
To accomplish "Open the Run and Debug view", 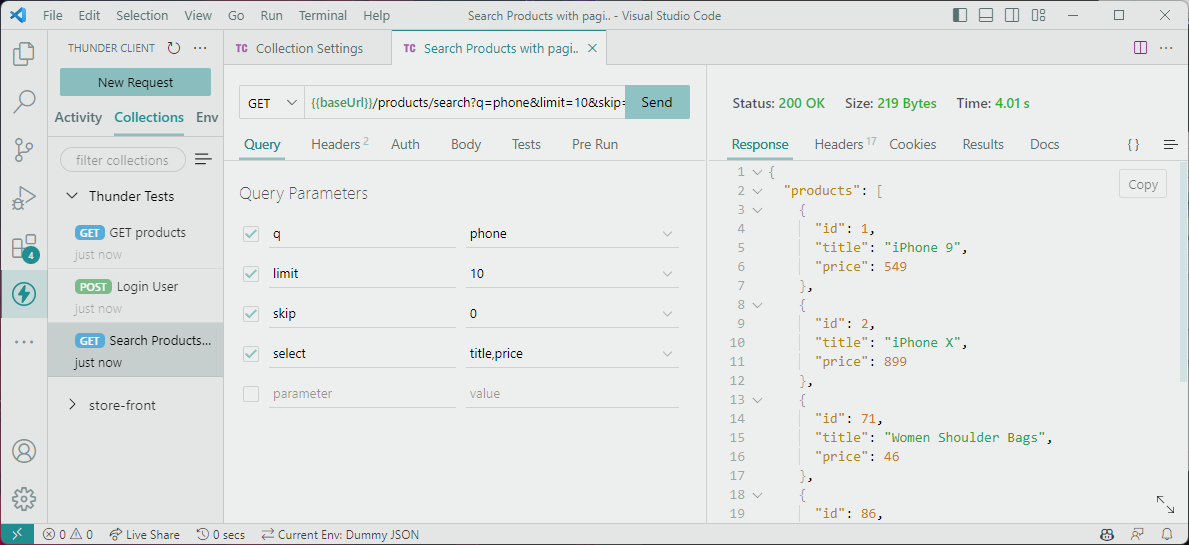I will [x=24, y=199].
